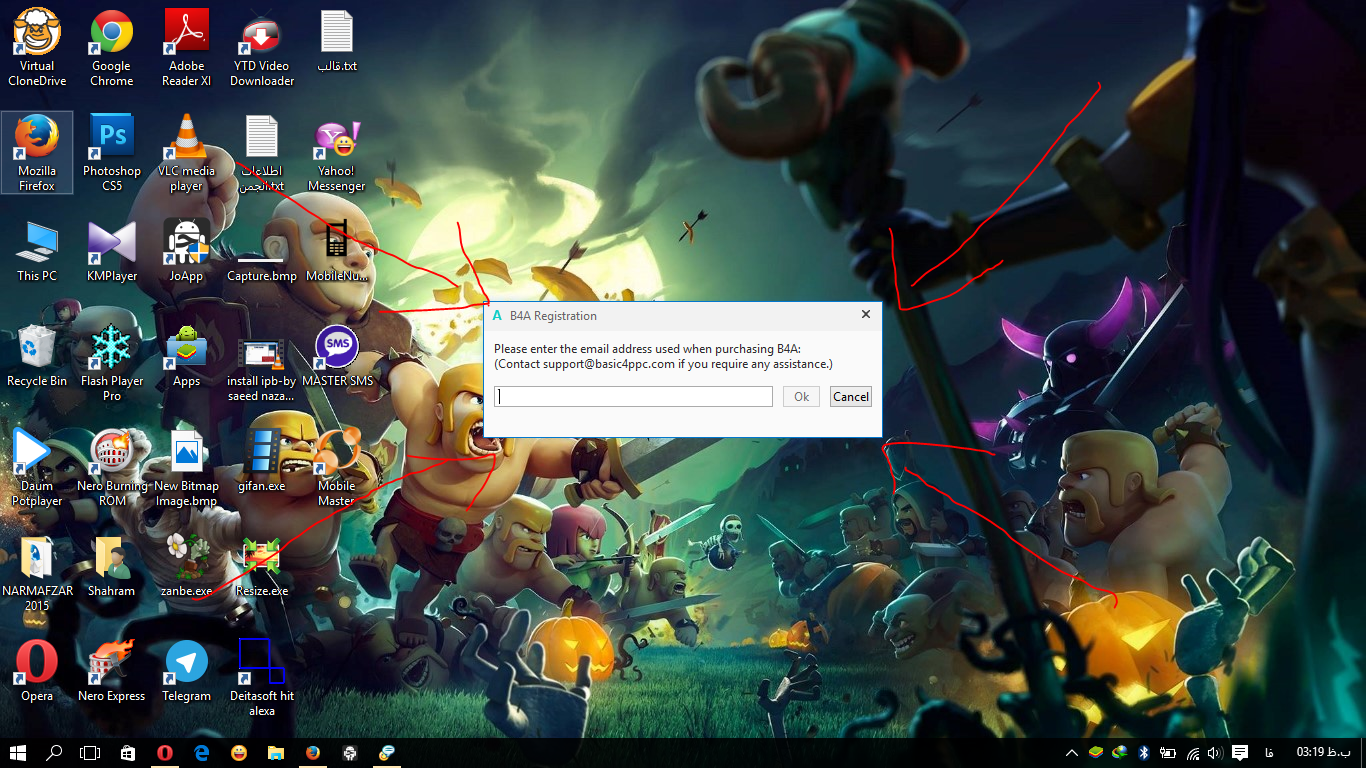Open Task View from the taskbar
The image size is (1366, 768).
90,752
